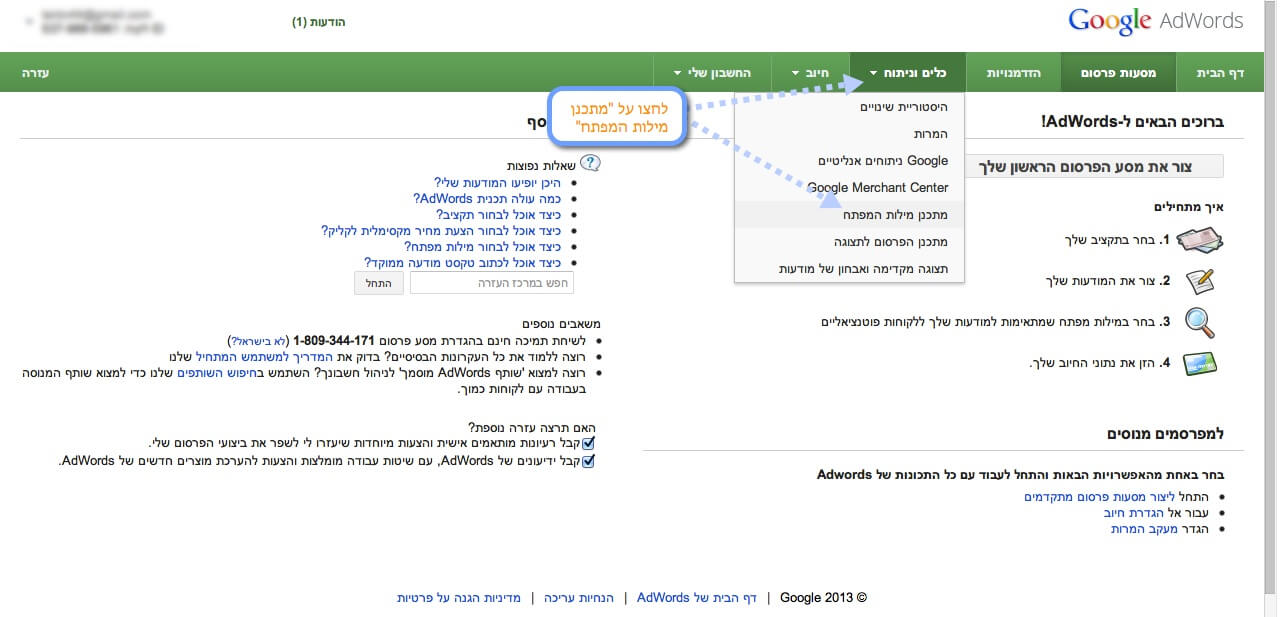Screen dimensions: 1280x617
Task: Click the question mark FAQ bubble icon
Action: click(x=590, y=163)
